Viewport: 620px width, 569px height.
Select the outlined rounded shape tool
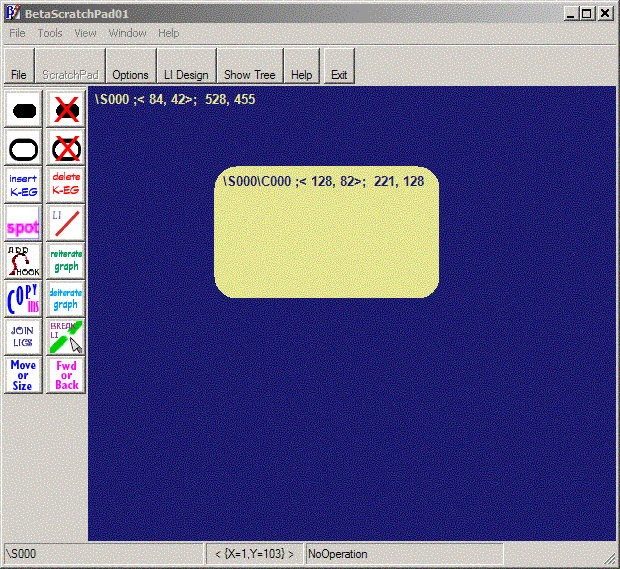click(23, 148)
